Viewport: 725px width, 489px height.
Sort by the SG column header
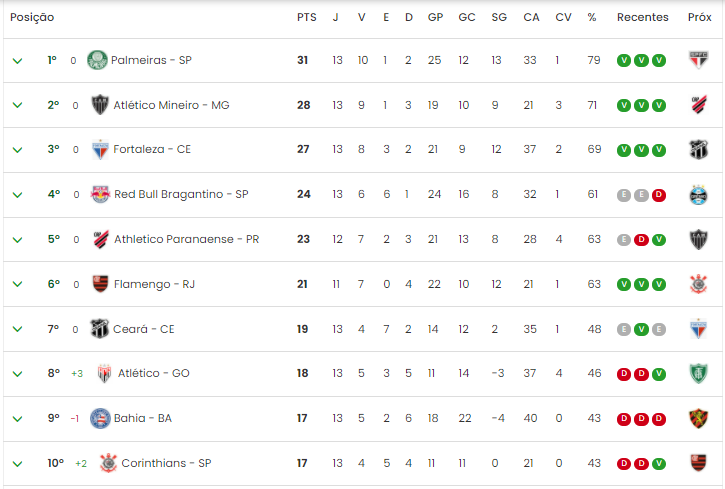point(499,18)
